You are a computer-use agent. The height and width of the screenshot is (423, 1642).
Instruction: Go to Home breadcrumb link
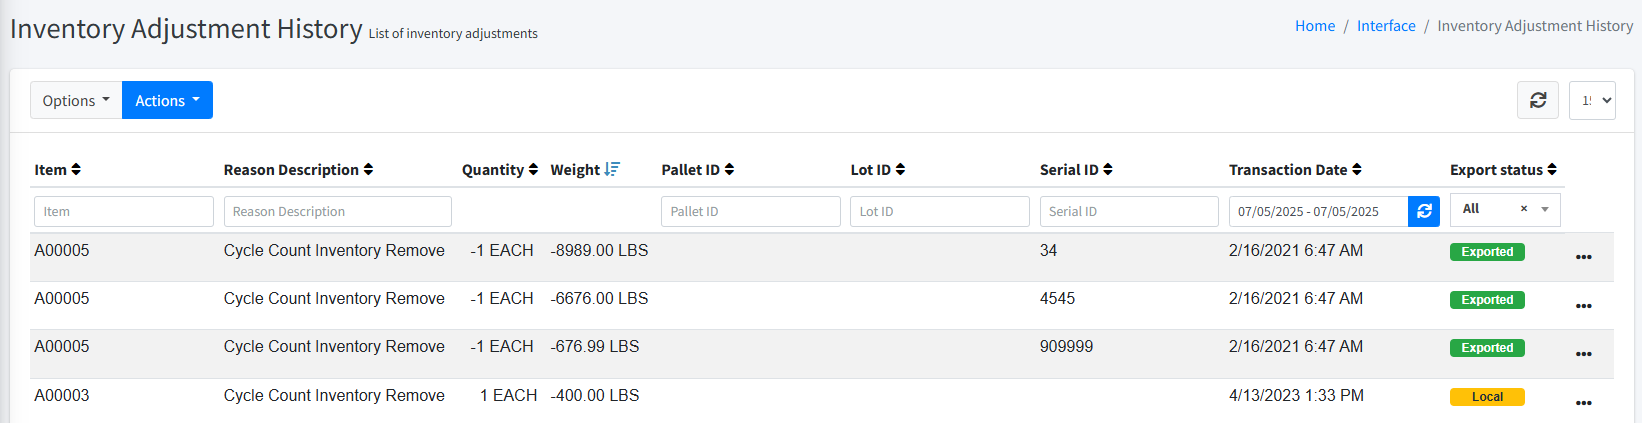[1314, 26]
